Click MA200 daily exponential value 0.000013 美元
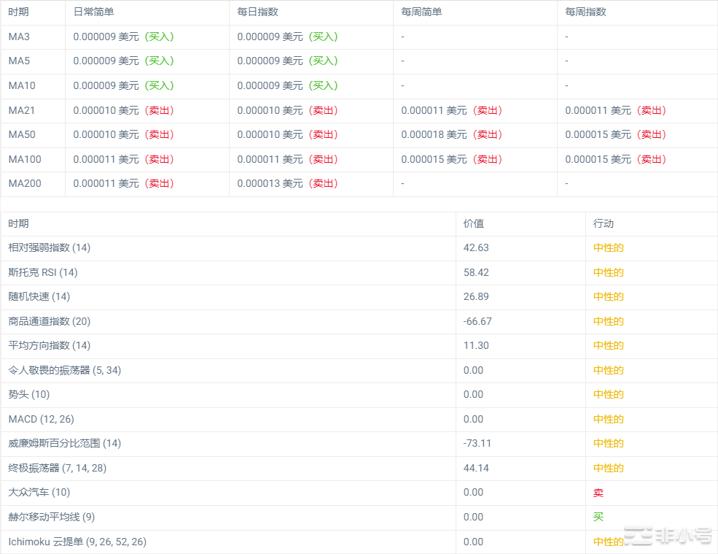The height and width of the screenshot is (554, 718). coord(270,183)
